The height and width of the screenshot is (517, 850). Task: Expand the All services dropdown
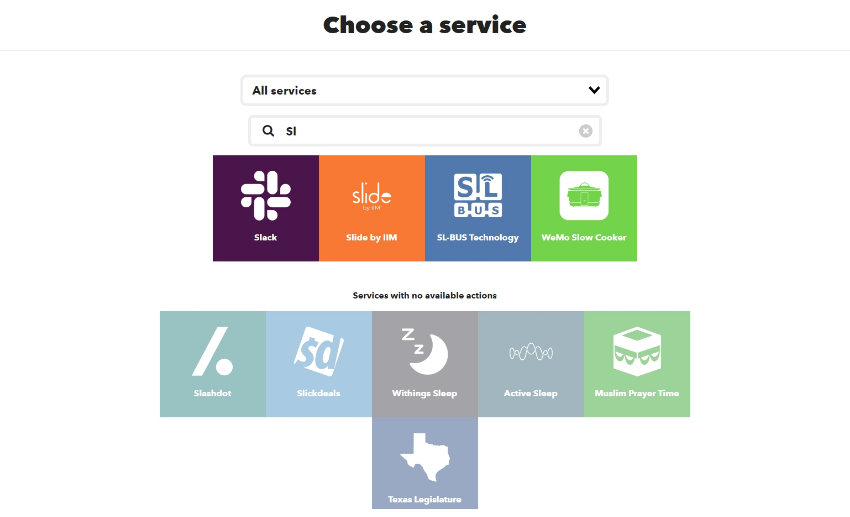tap(424, 91)
